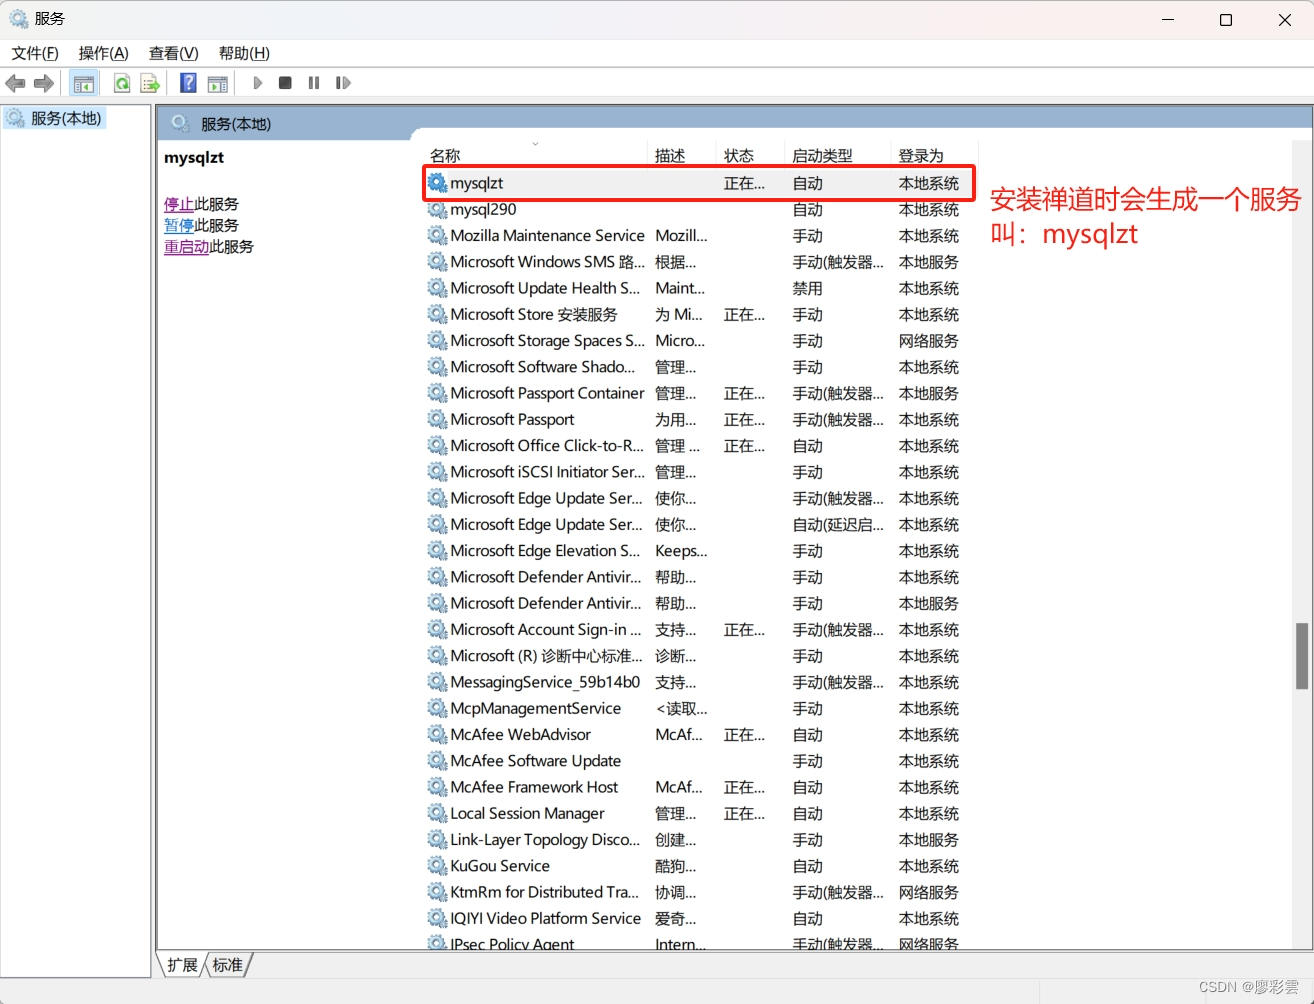Open the 帮助(H) menu
The height and width of the screenshot is (1004, 1314).
pos(244,53)
